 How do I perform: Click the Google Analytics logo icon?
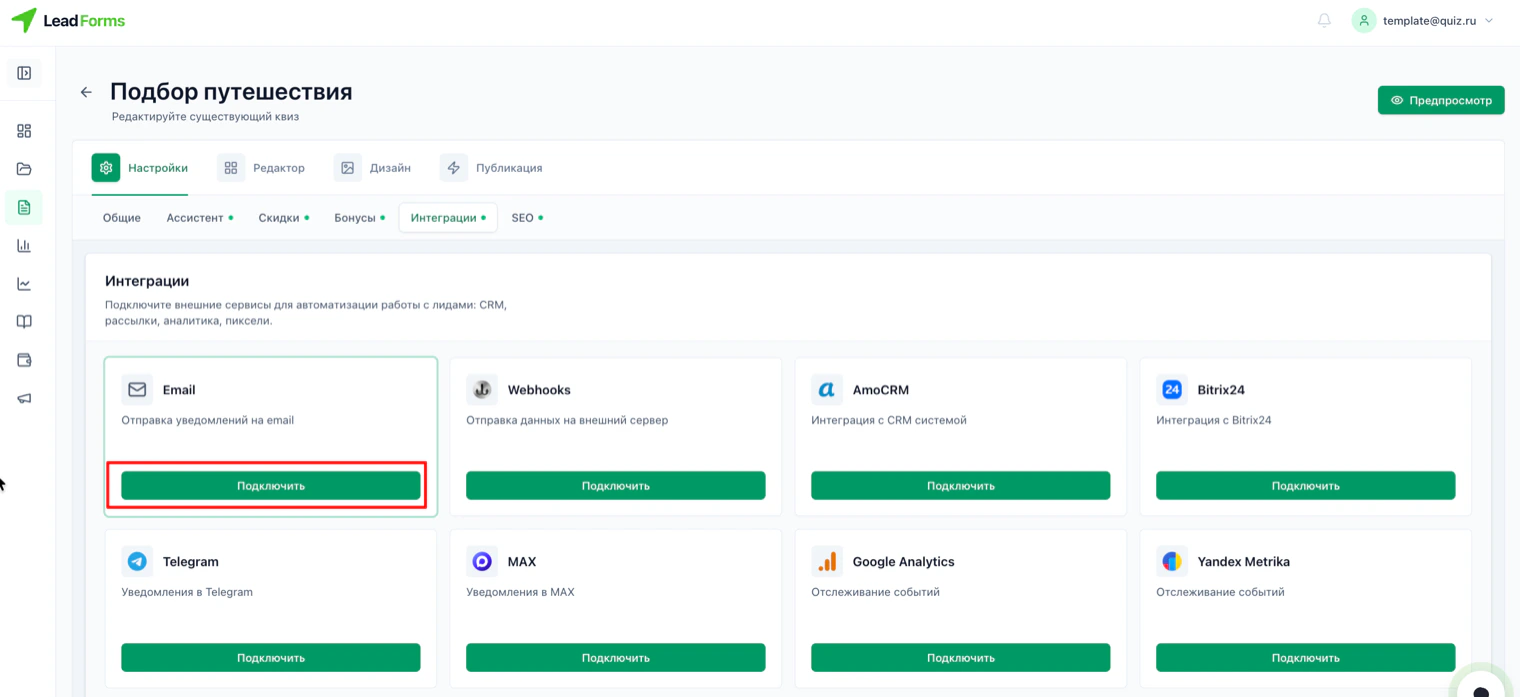(x=827, y=562)
